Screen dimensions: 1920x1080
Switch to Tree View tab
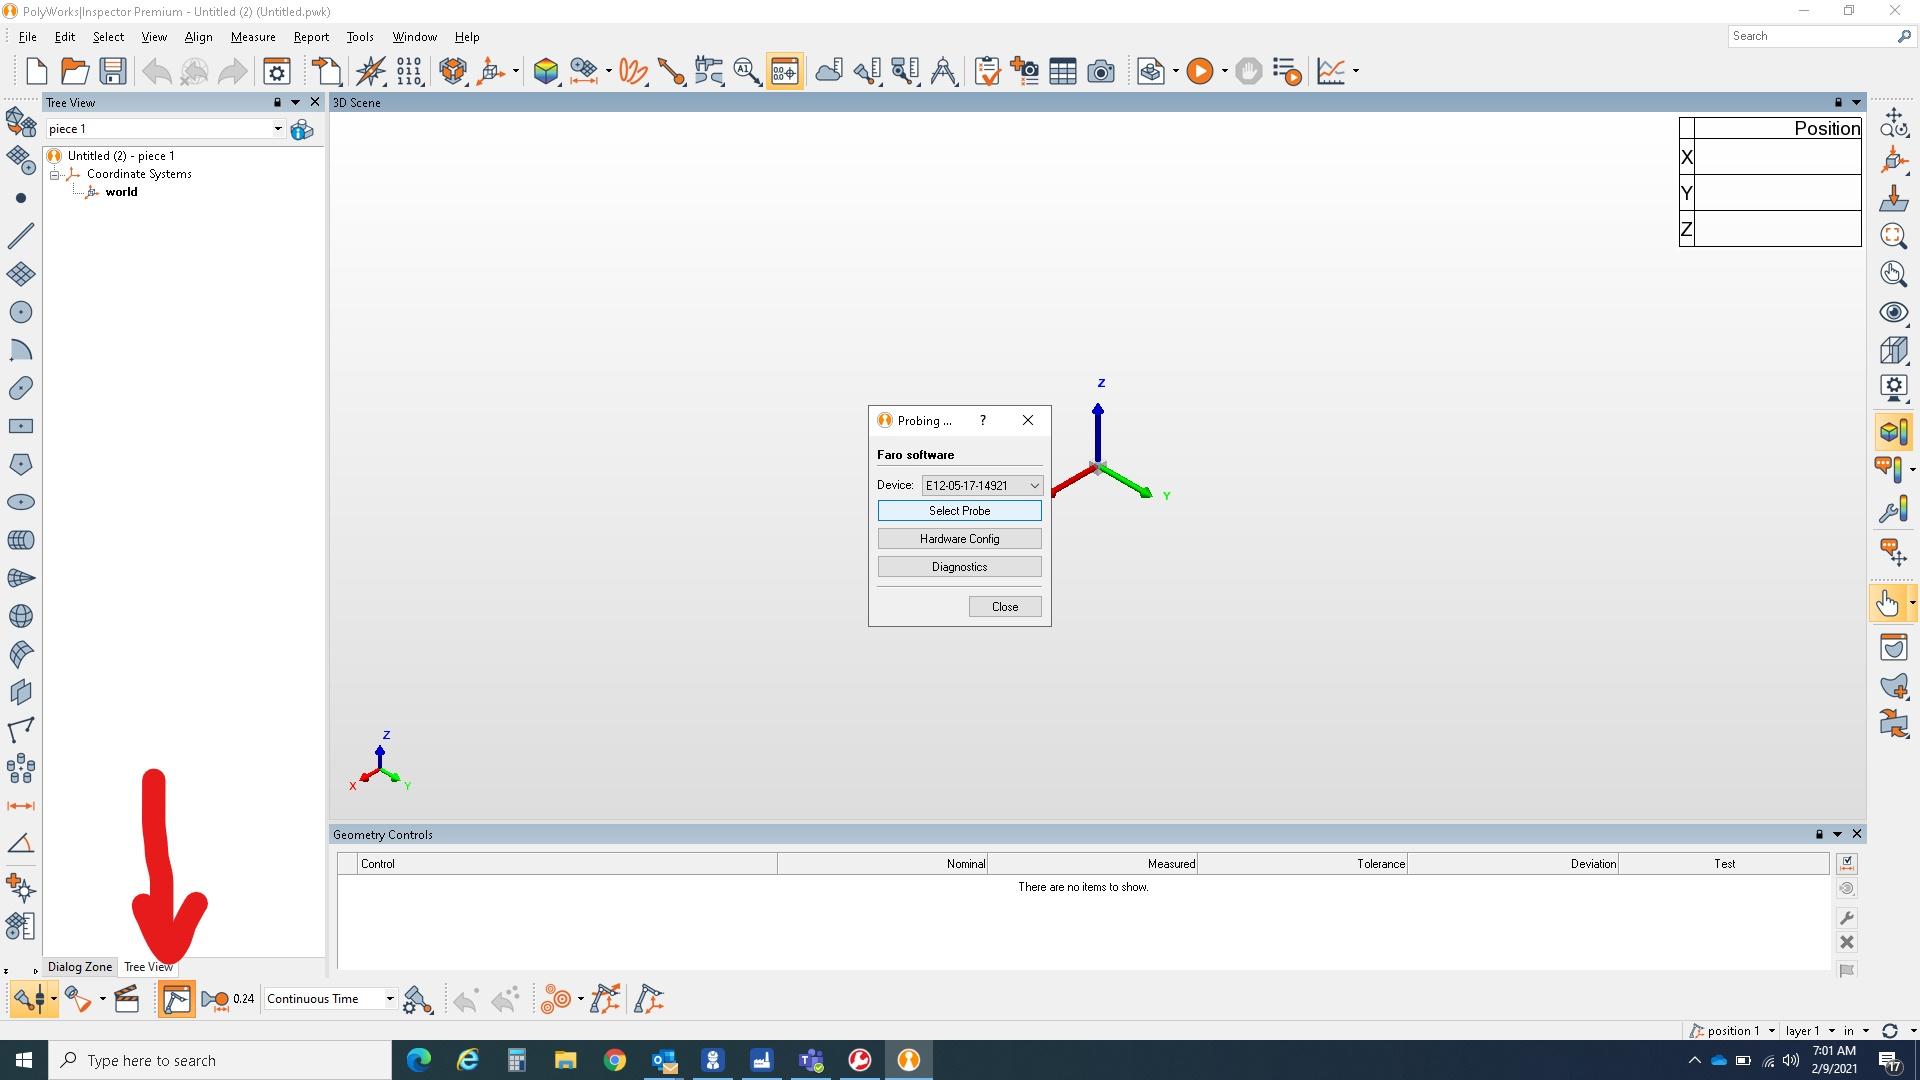148,967
